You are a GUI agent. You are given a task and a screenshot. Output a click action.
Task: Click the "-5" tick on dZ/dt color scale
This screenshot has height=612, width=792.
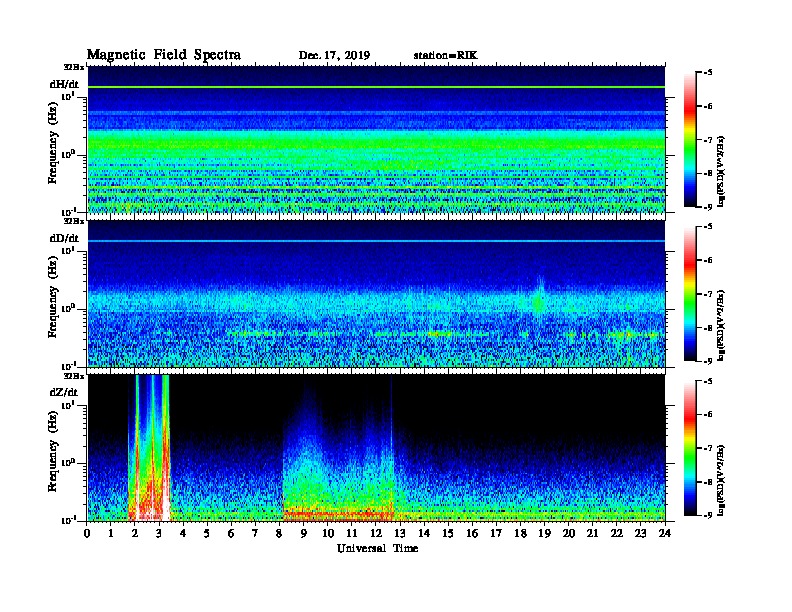(708, 381)
